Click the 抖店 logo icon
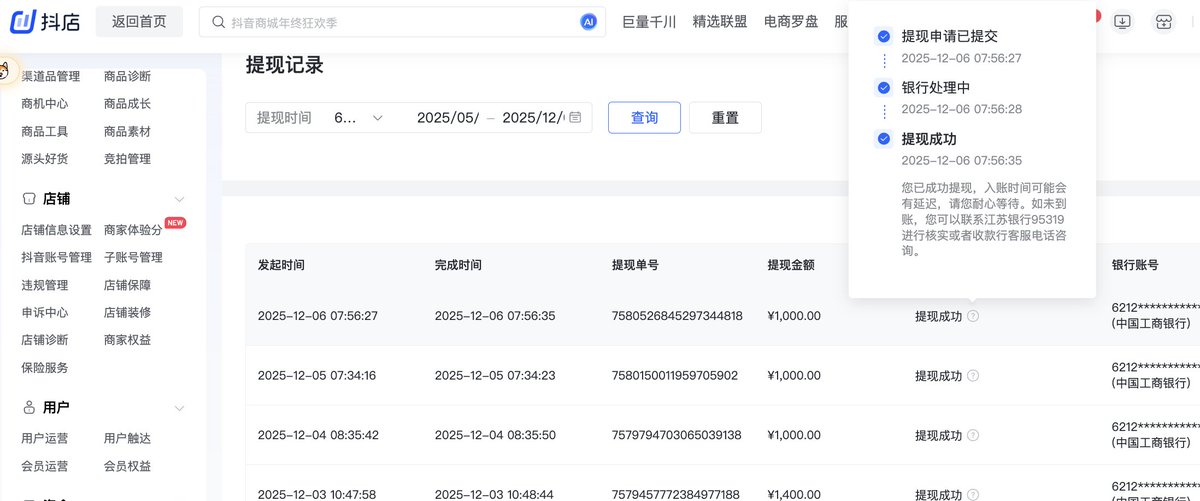The image size is (1200, 501). (x=23, y=20)
